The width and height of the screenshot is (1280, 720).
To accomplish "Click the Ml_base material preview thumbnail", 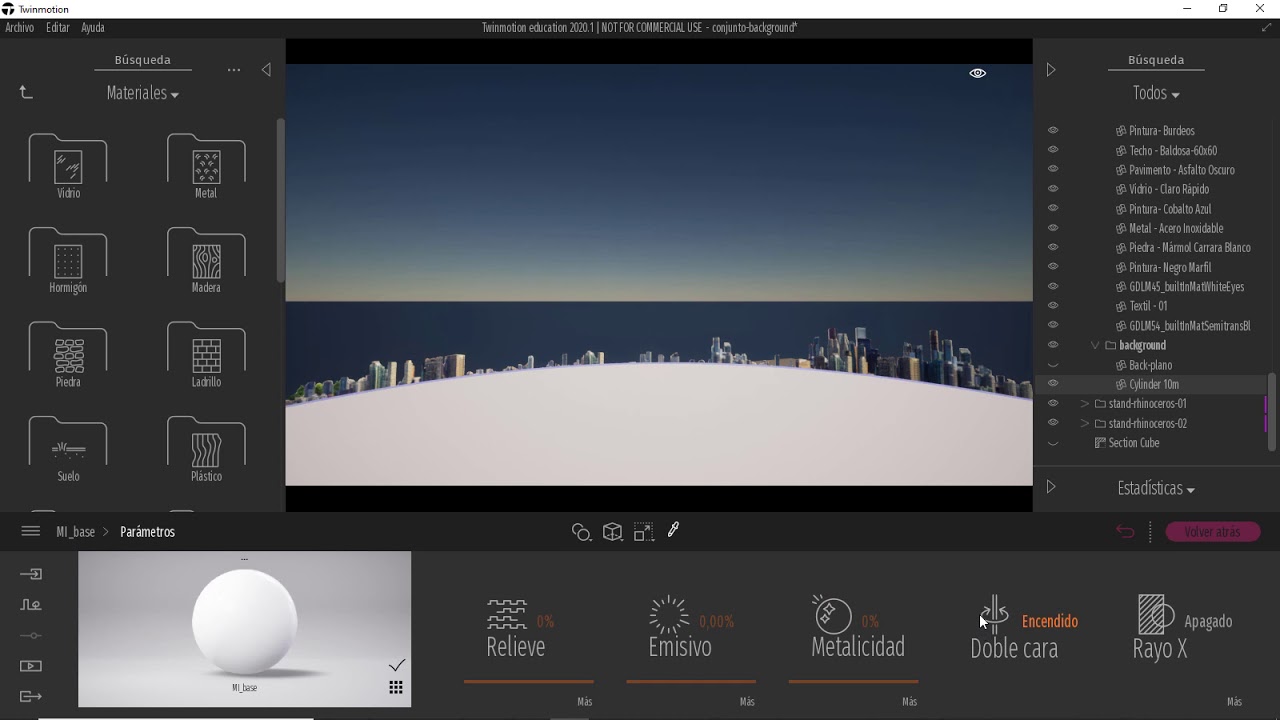I will [x=244, y=629].
